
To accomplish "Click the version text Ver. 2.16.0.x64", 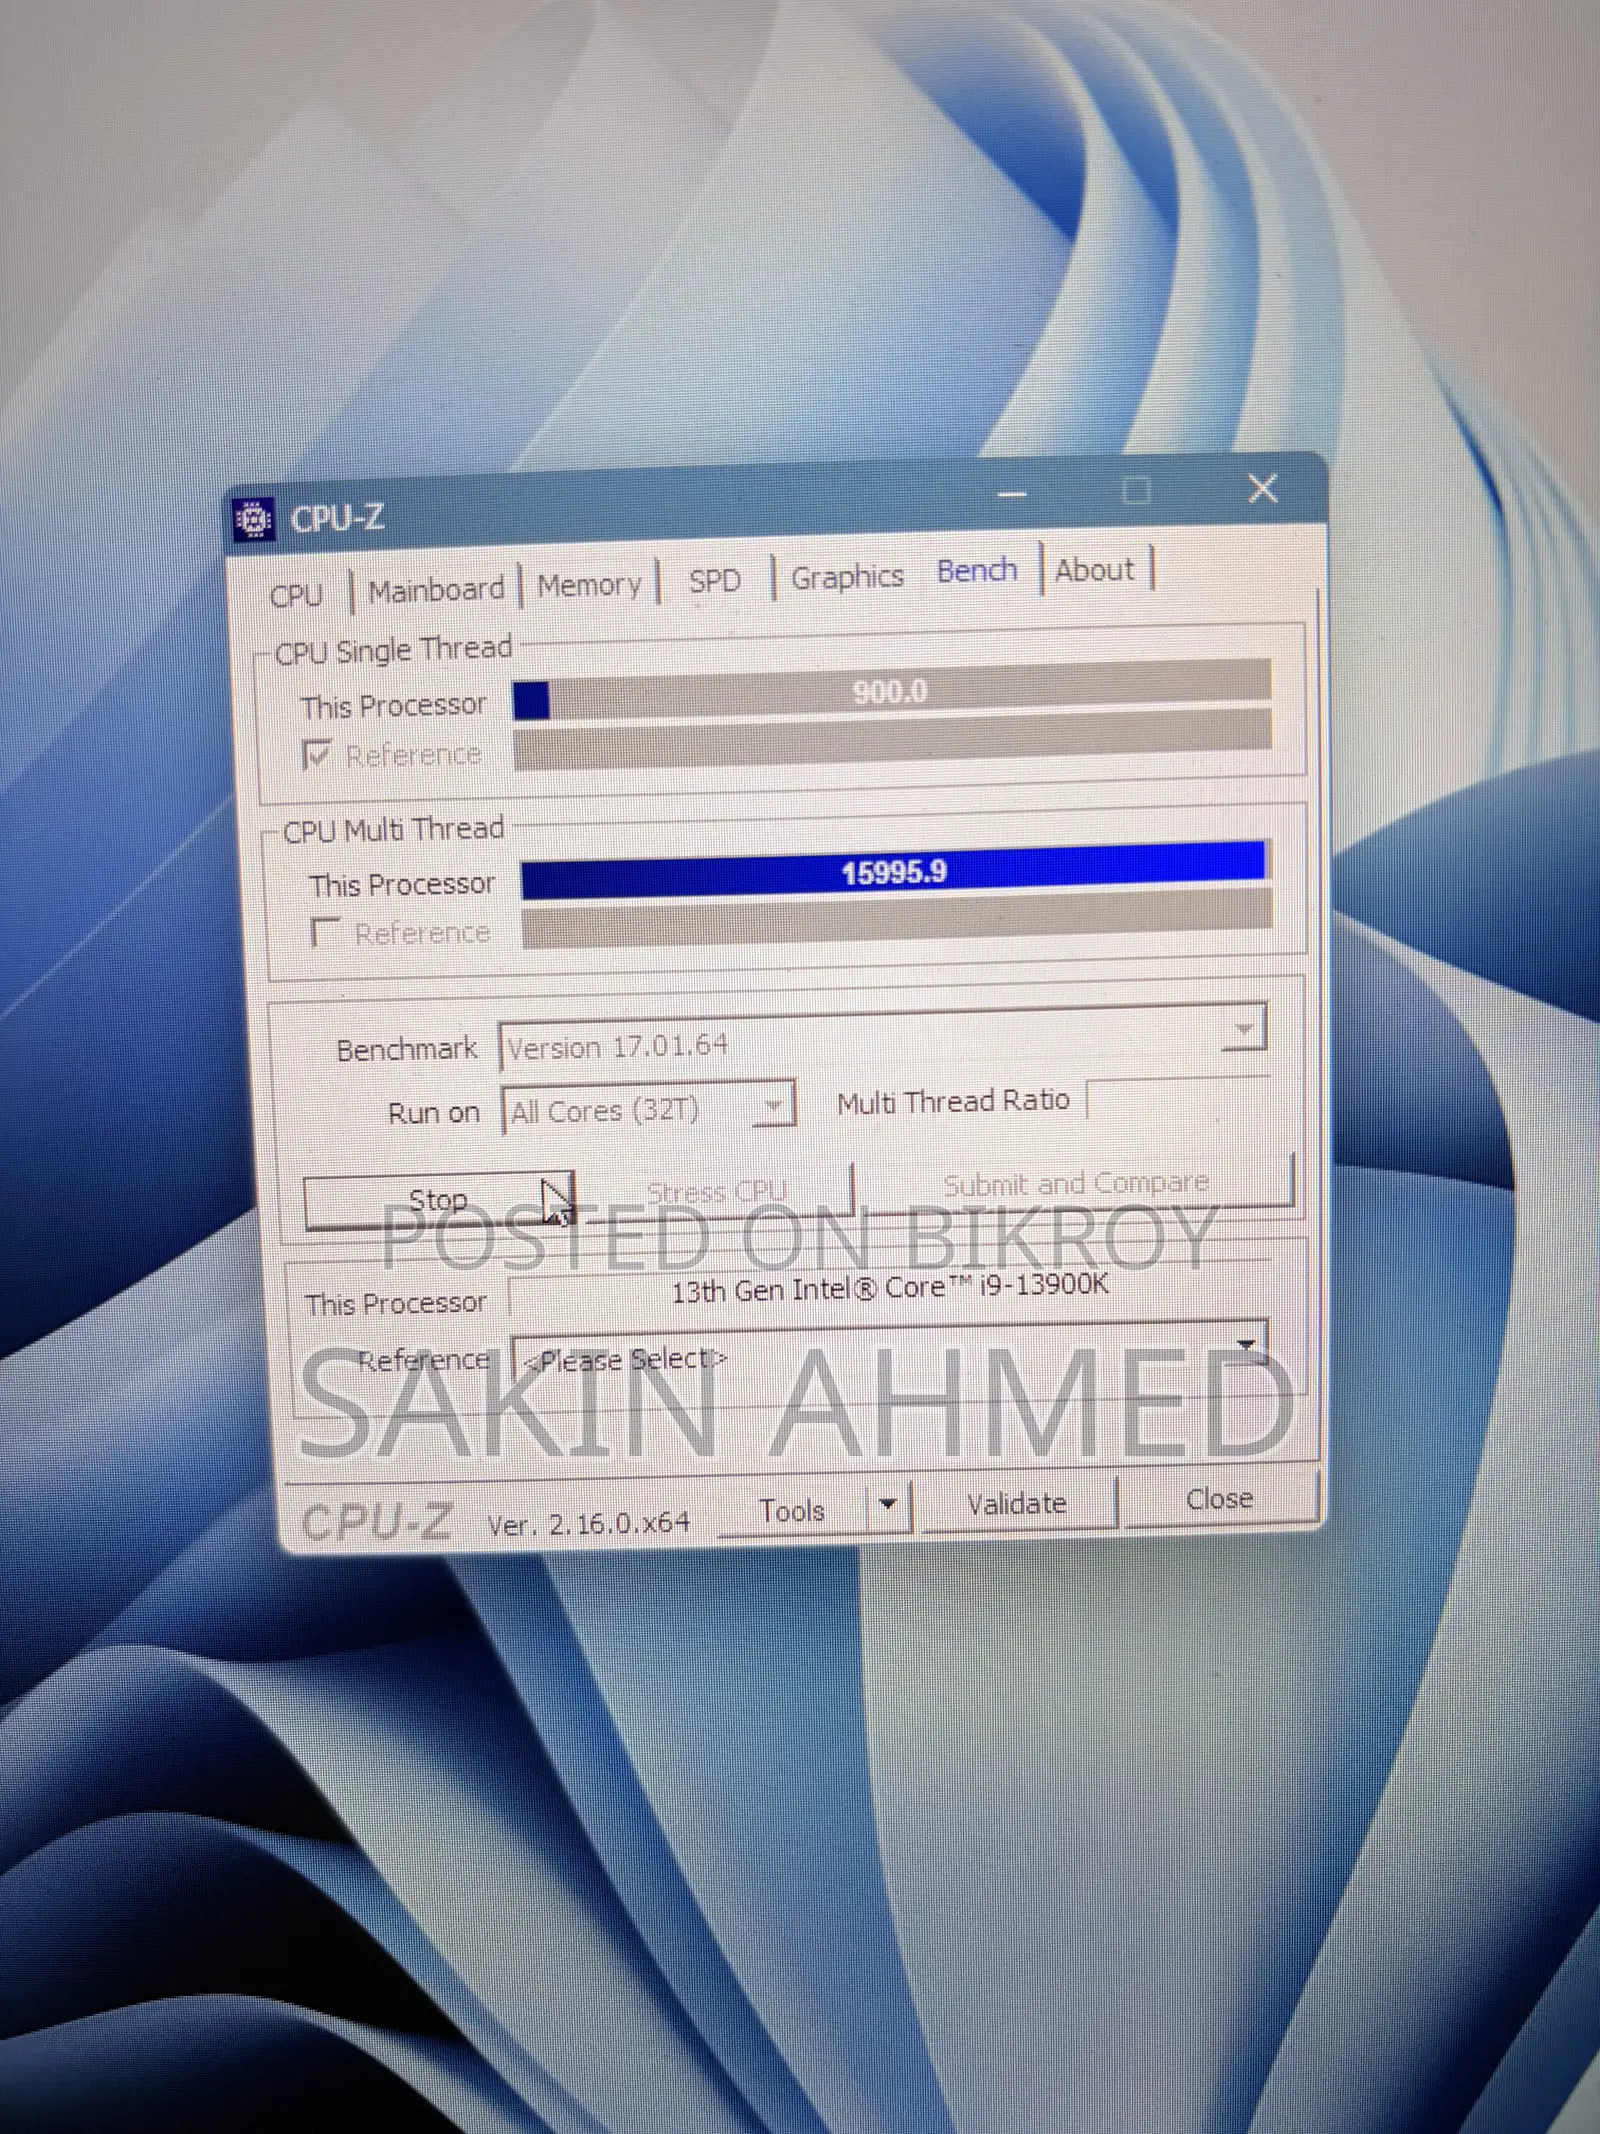I will coord(588,1522).
